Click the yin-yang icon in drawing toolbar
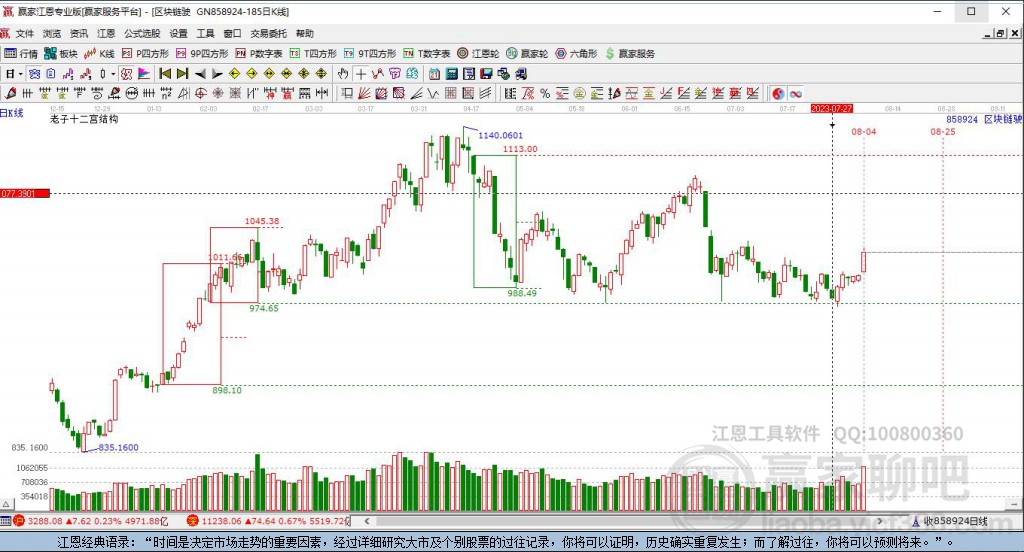Viewport: 1024px width, 552px height. pyautogui.click(x=778, y=93)
